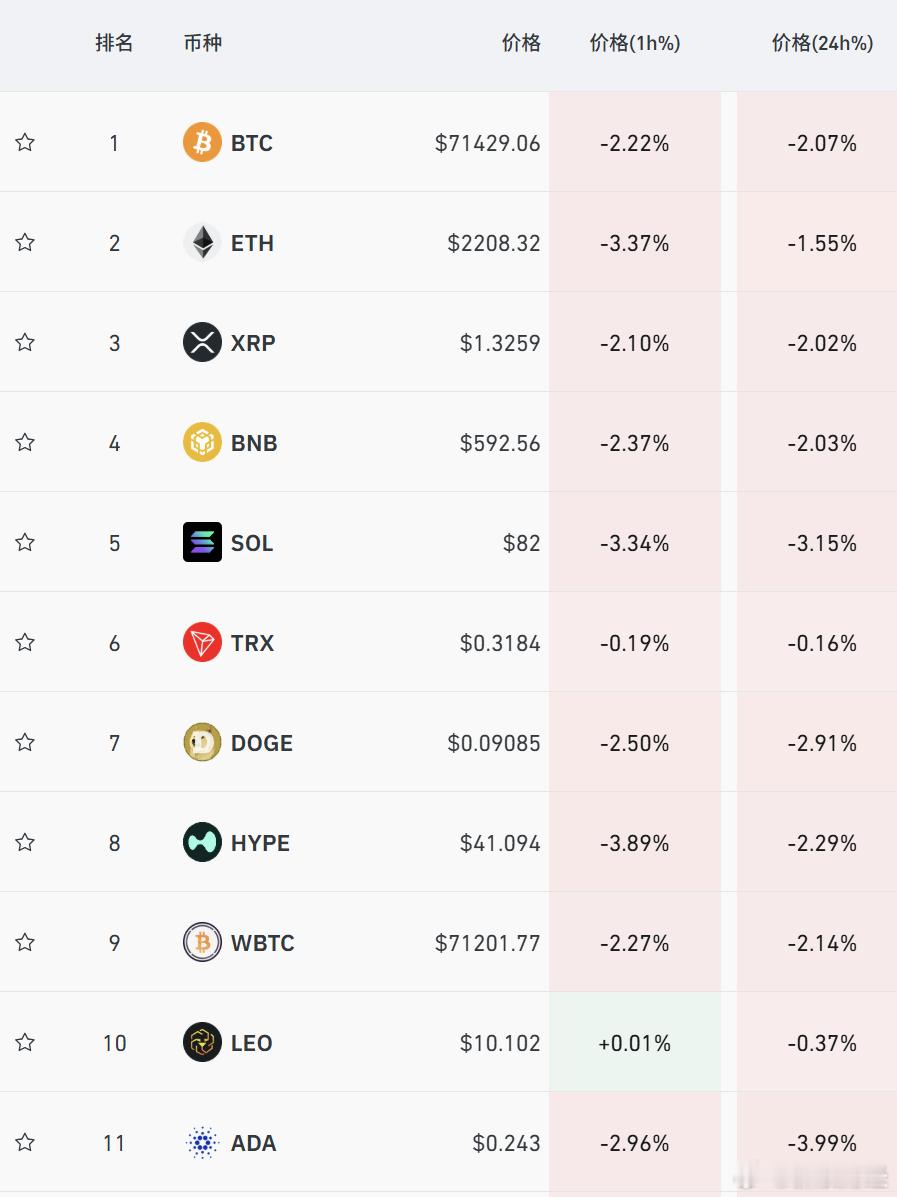This screenshot has height=1197, width=897.
Task: Favorite BTC with its star toggle
Action: point(25,142)
